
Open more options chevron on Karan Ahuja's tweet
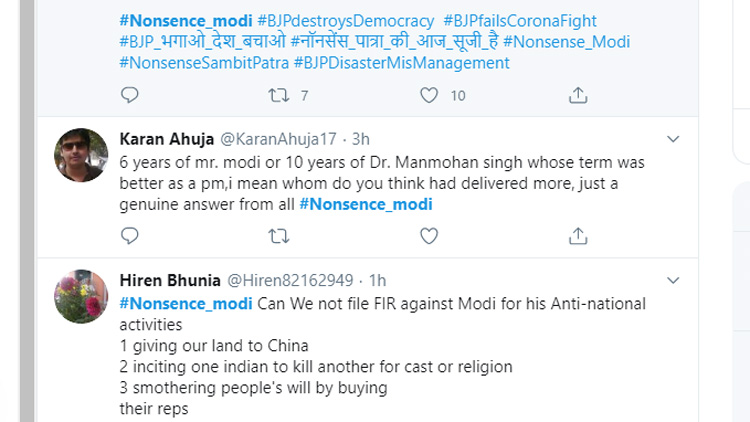(673, 138)
